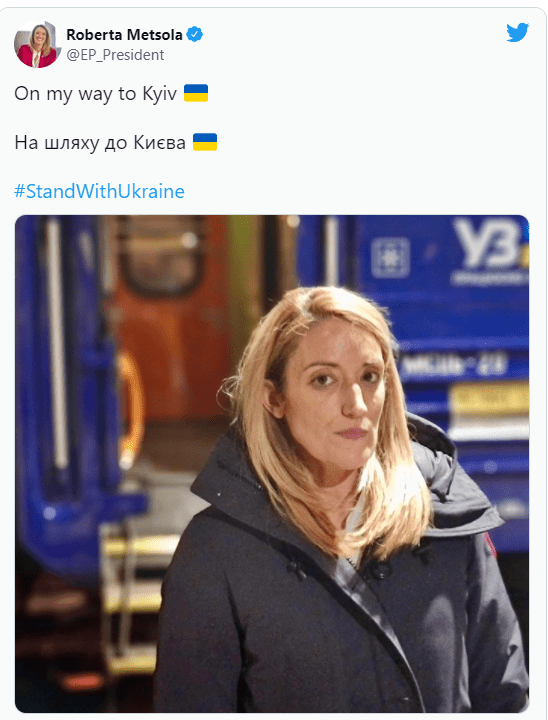Click the УЗ railway logo on train
548x720 pixels.
487,242
